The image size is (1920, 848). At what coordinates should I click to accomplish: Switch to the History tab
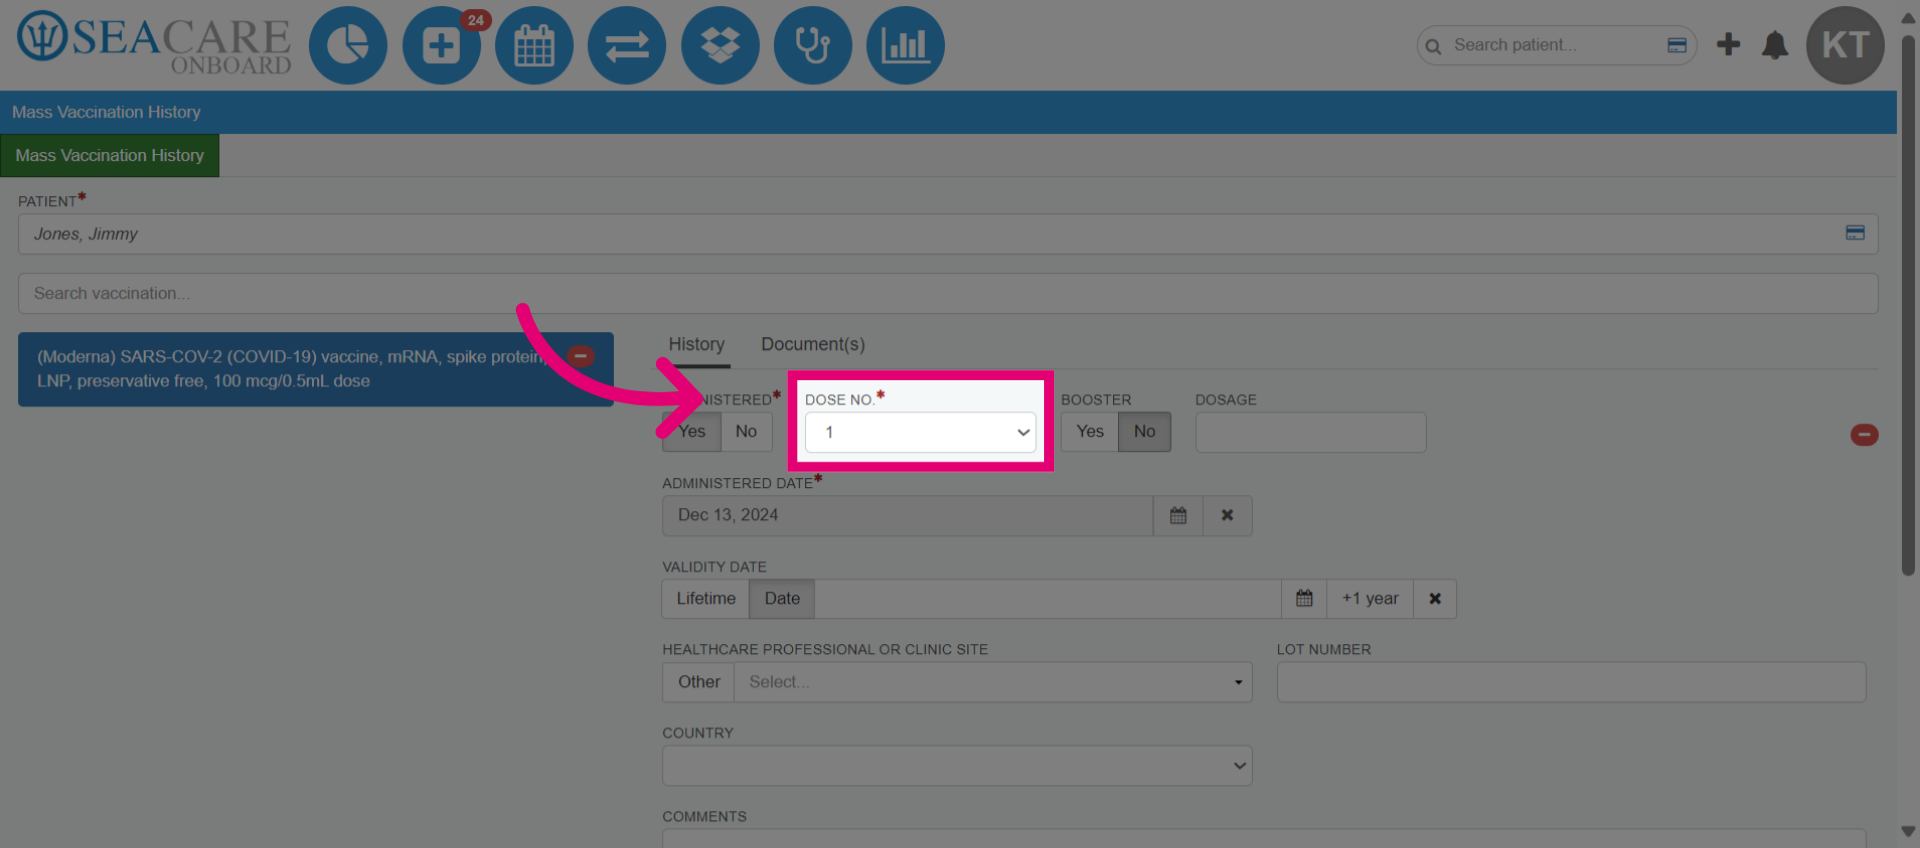697,344
